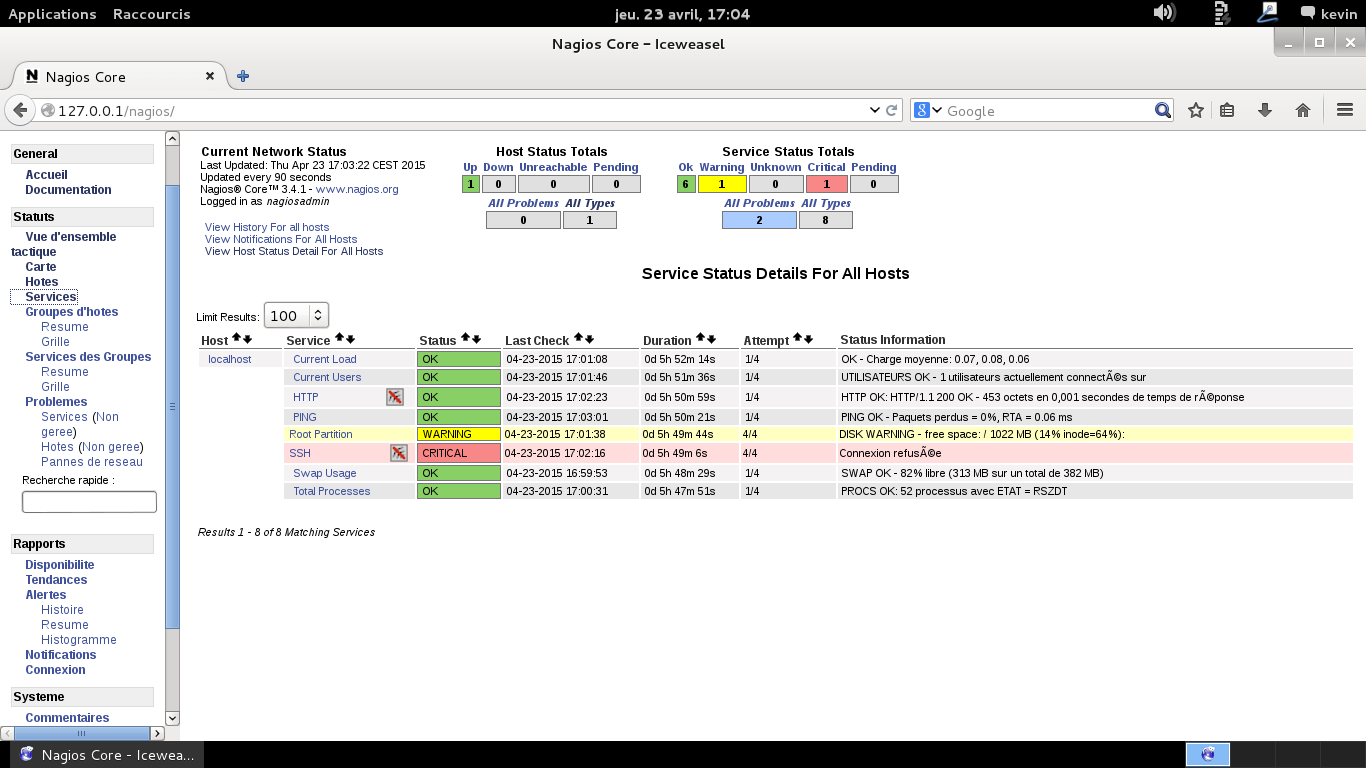Sort Attempt column descending arrow
Image resolution: width=1366 pixels, height=768 pixels.
click(x=808, y=340)
